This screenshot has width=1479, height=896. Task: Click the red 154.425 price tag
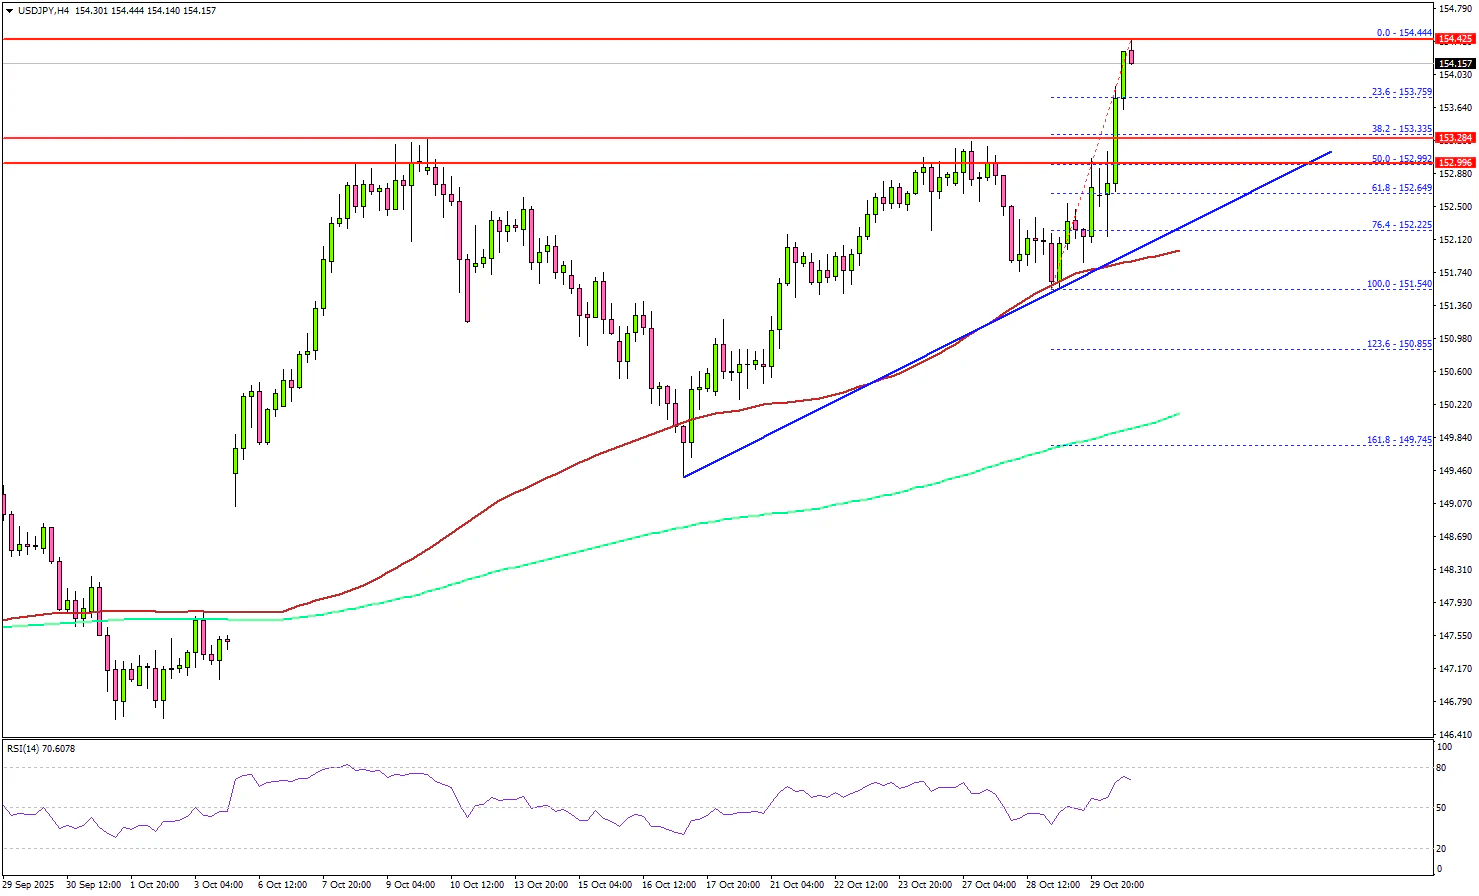click(1454, 39)
